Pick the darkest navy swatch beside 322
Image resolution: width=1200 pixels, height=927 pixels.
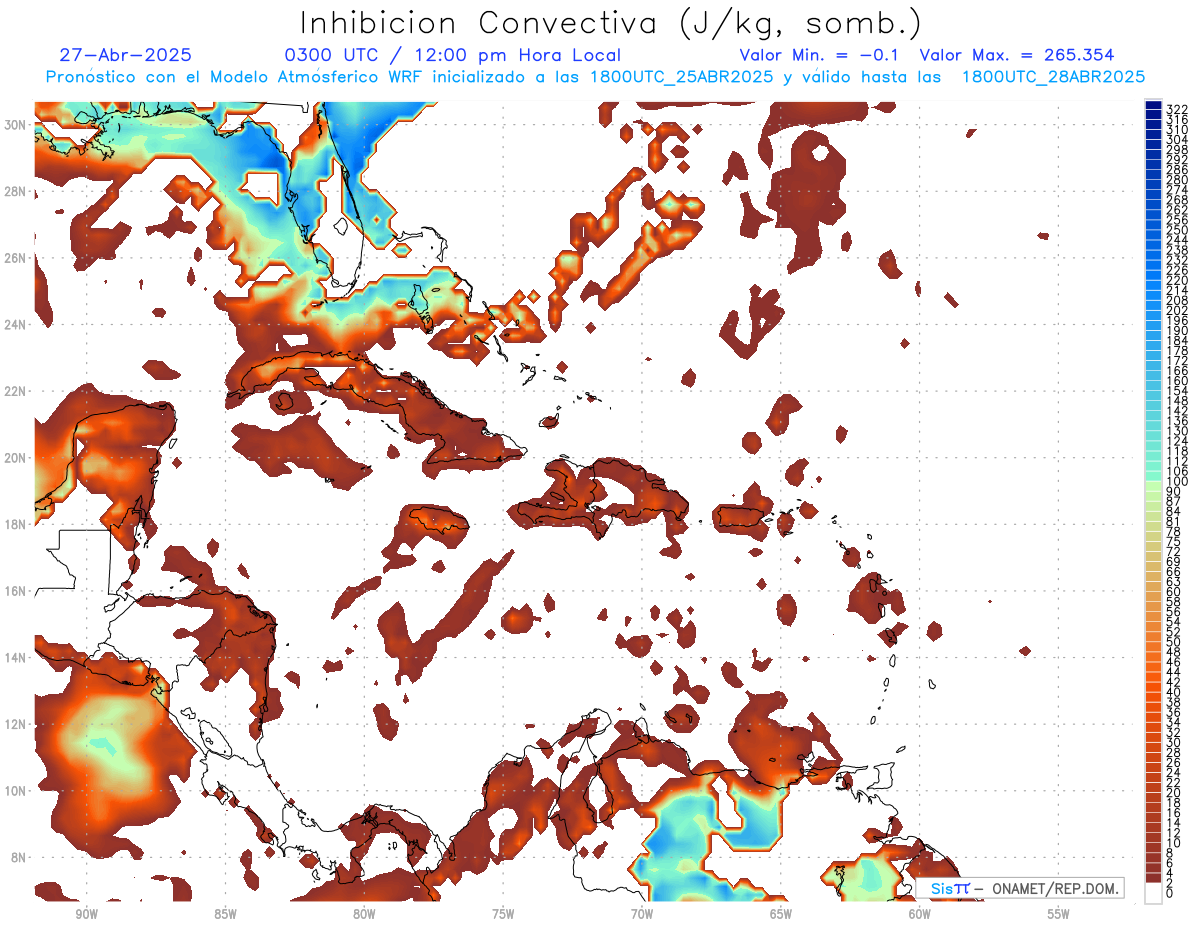1153,105
